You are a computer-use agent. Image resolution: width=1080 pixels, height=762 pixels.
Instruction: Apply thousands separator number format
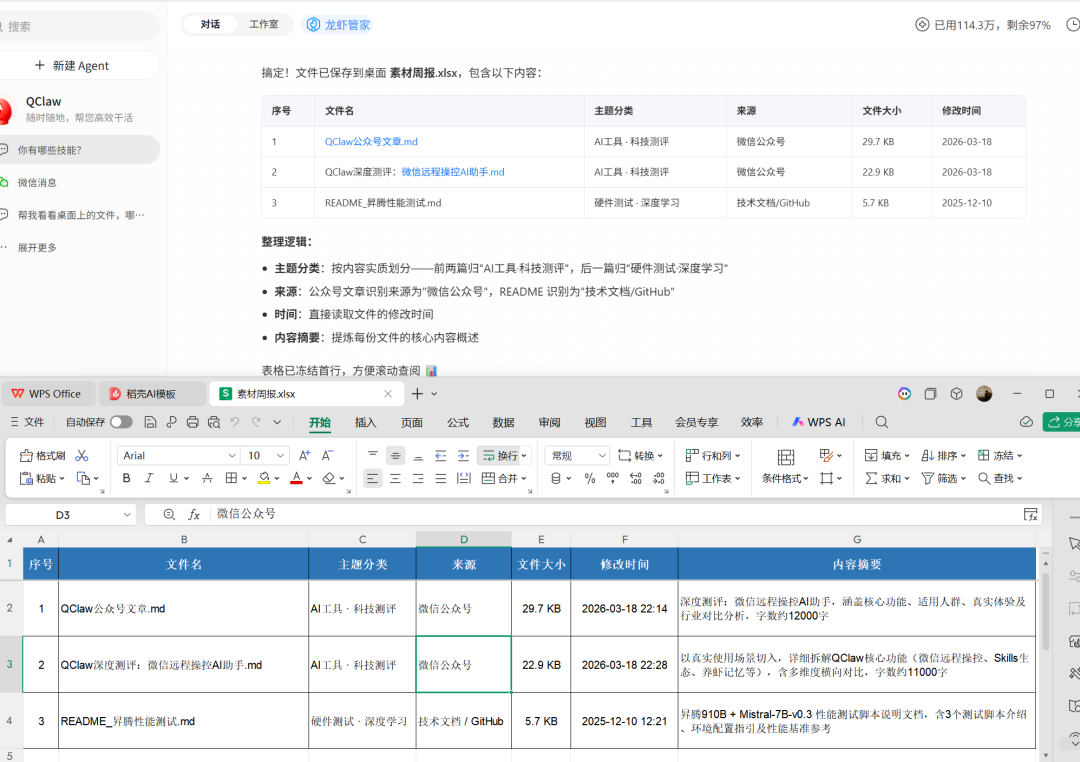(x=612, y=478)
